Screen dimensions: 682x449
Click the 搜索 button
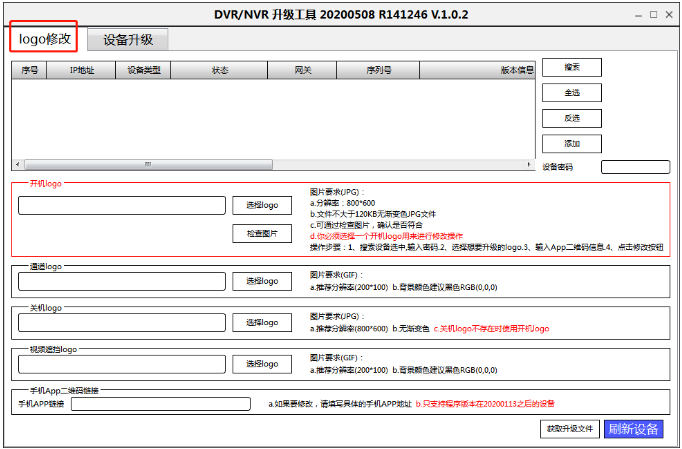pyautogui.click(x=572, y=67)
